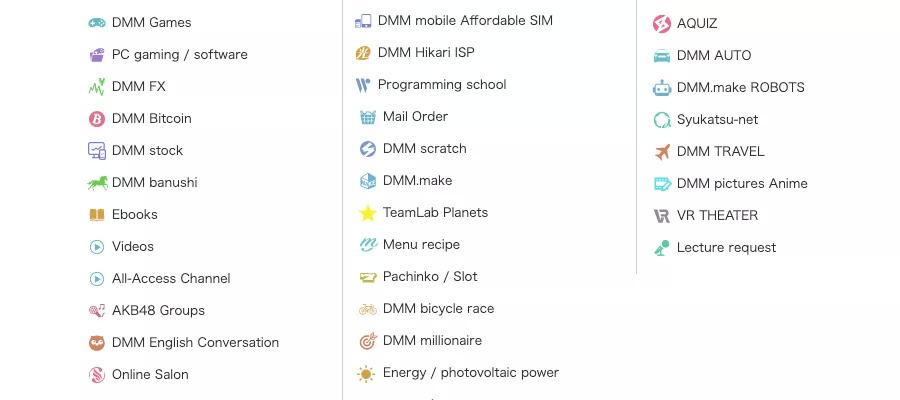The image size is (900, 400).
Task: Click the TeamLab Planets star icon
Action: 367,213
